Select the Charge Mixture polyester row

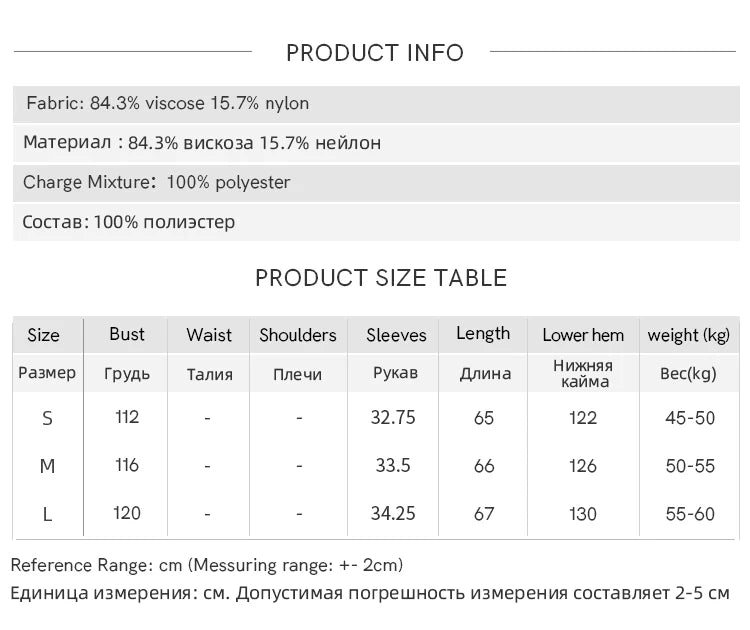376,183
